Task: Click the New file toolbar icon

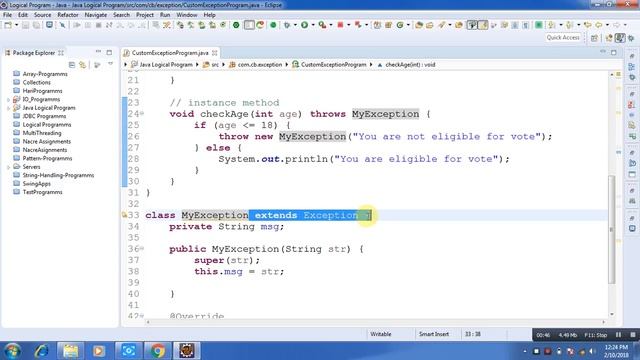Action: tap(8, 25)
